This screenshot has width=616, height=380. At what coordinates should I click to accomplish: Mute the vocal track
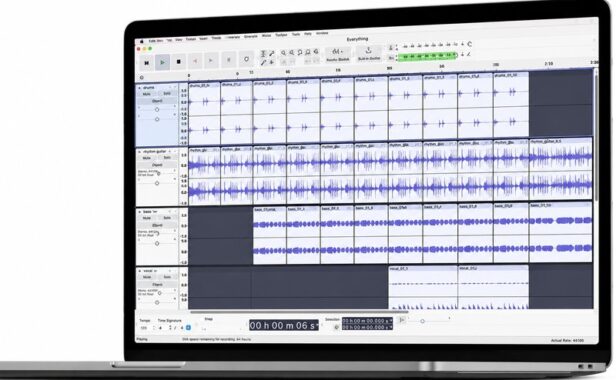point(147,277)
